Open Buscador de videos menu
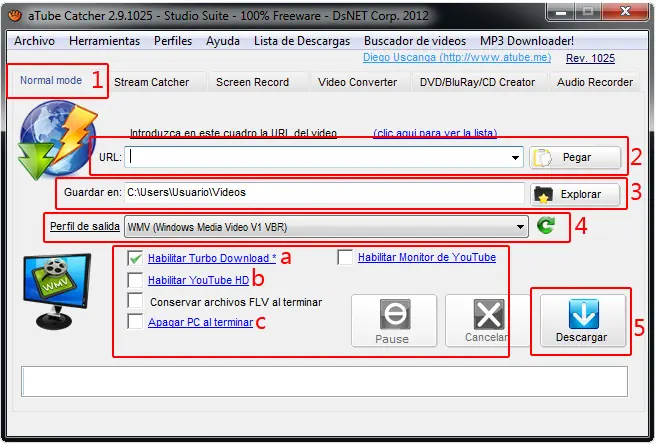This screenshot has width=656, height=445. click(x=415, y=41)
